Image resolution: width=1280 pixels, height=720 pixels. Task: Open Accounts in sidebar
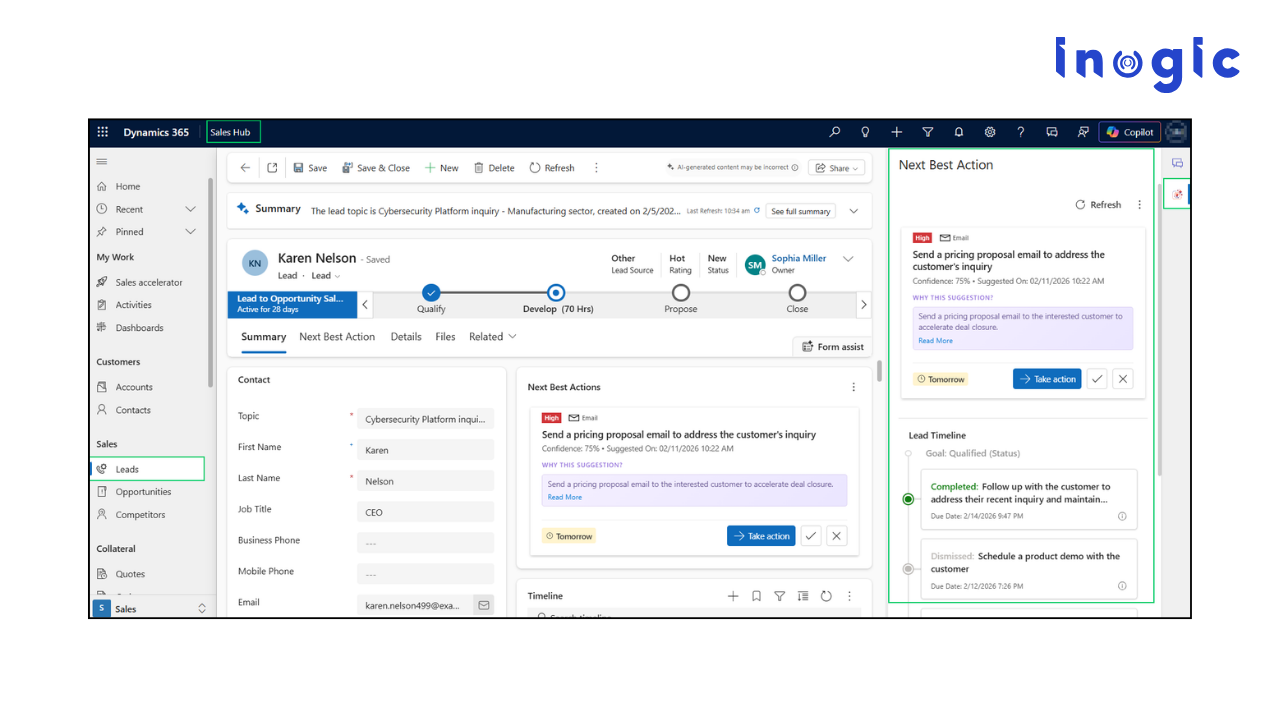[134, 387]
